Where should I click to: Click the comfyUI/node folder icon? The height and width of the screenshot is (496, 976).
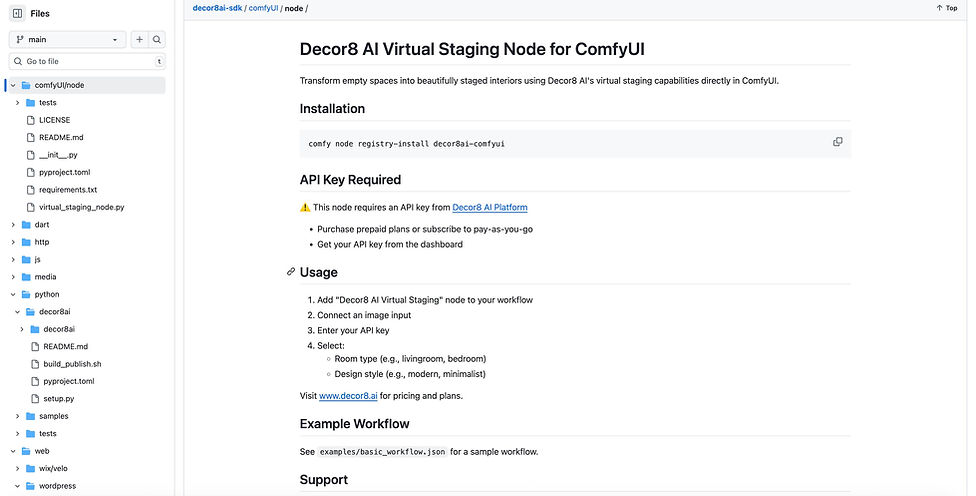[26, 85]
